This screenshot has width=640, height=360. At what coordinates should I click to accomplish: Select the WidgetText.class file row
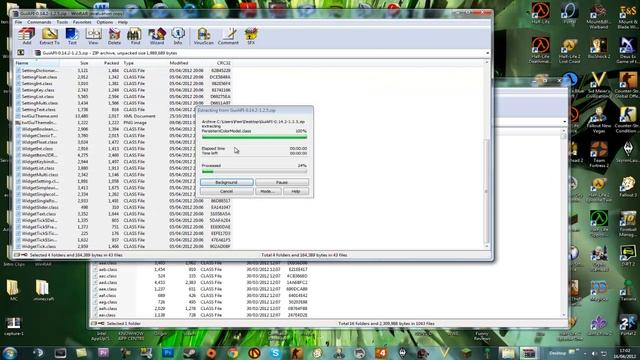(x=123, y=214)
